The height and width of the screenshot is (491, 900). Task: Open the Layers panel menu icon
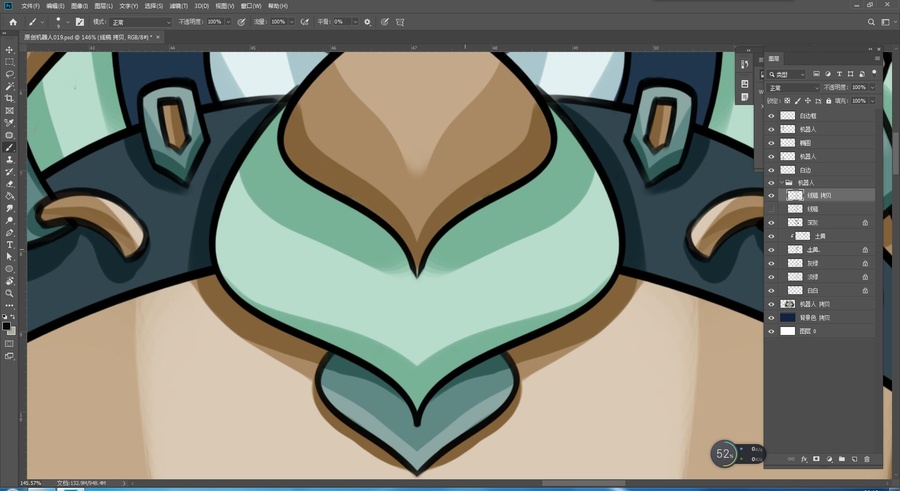(877, 59)
